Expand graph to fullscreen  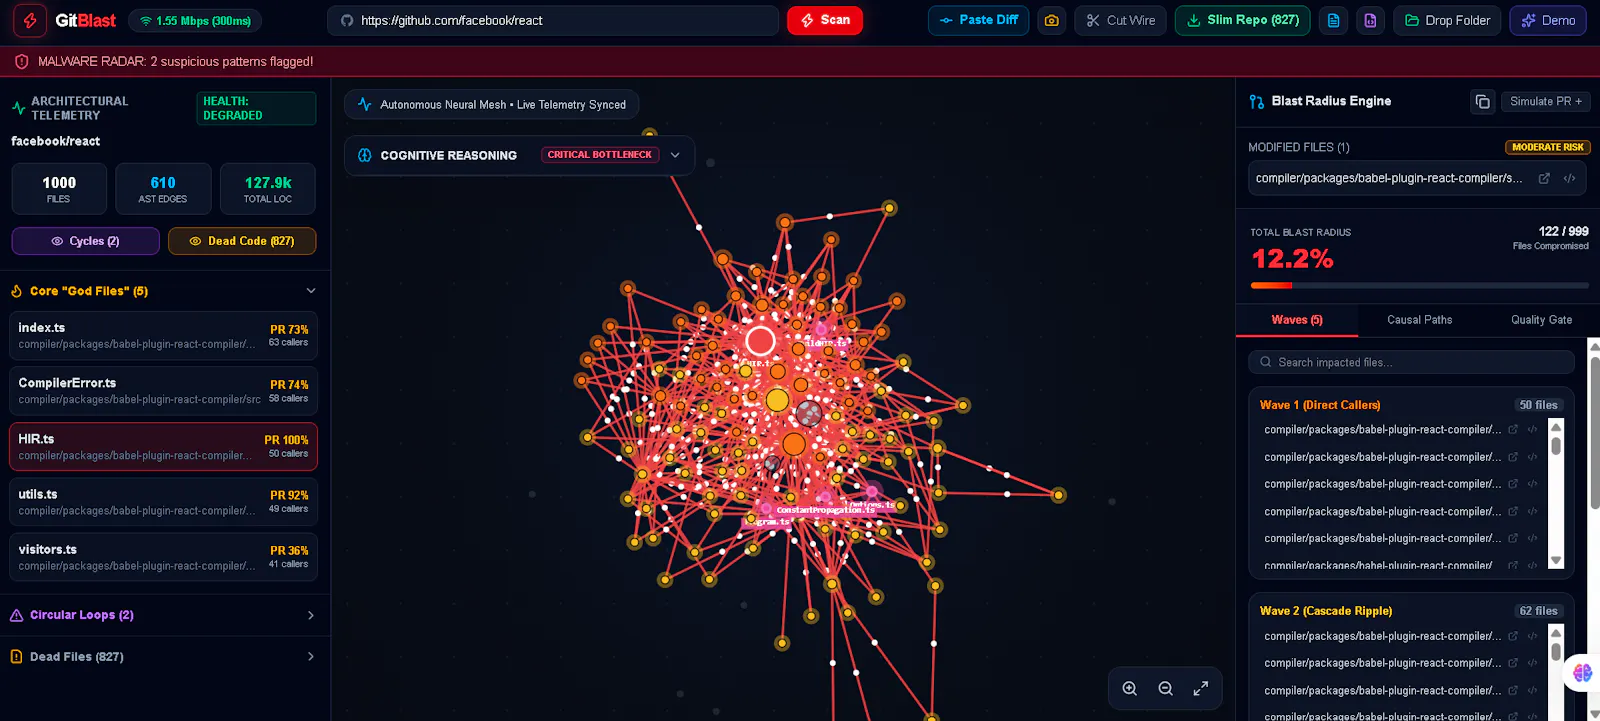click(x=1201, y=688)
